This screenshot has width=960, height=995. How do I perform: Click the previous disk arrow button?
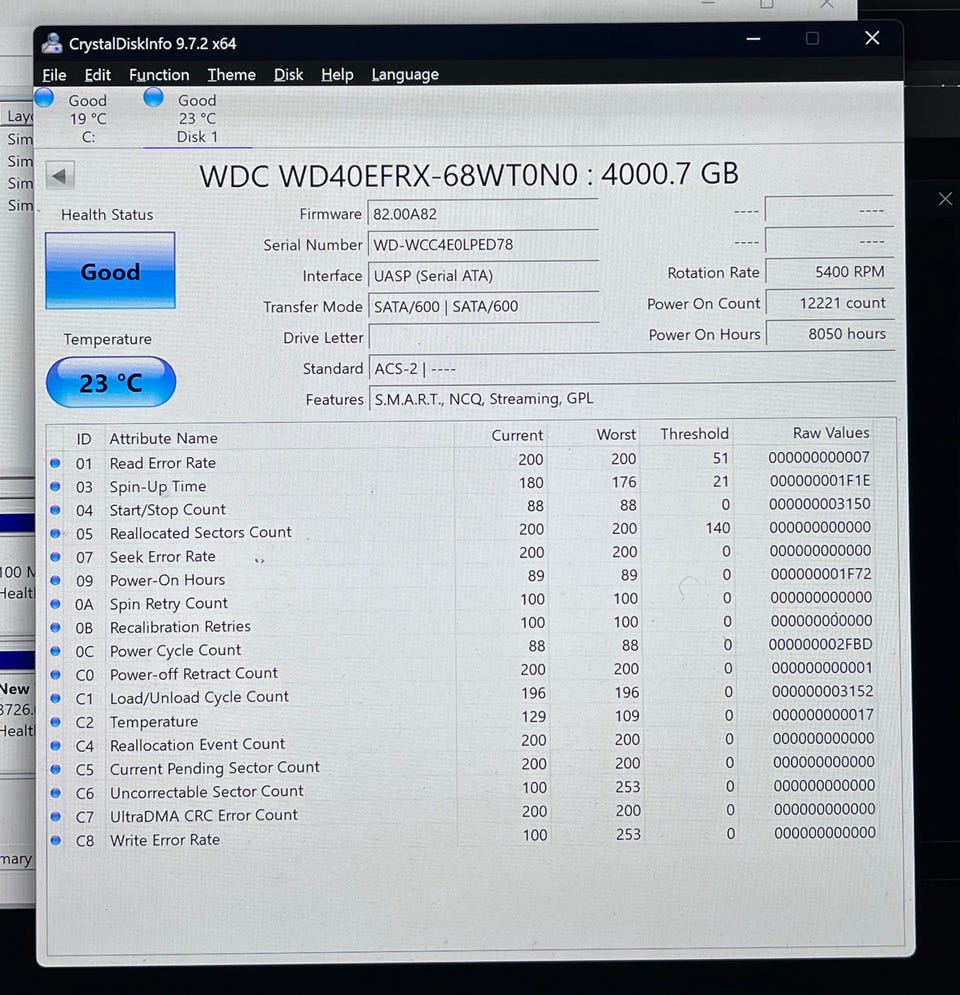(60, 177)
